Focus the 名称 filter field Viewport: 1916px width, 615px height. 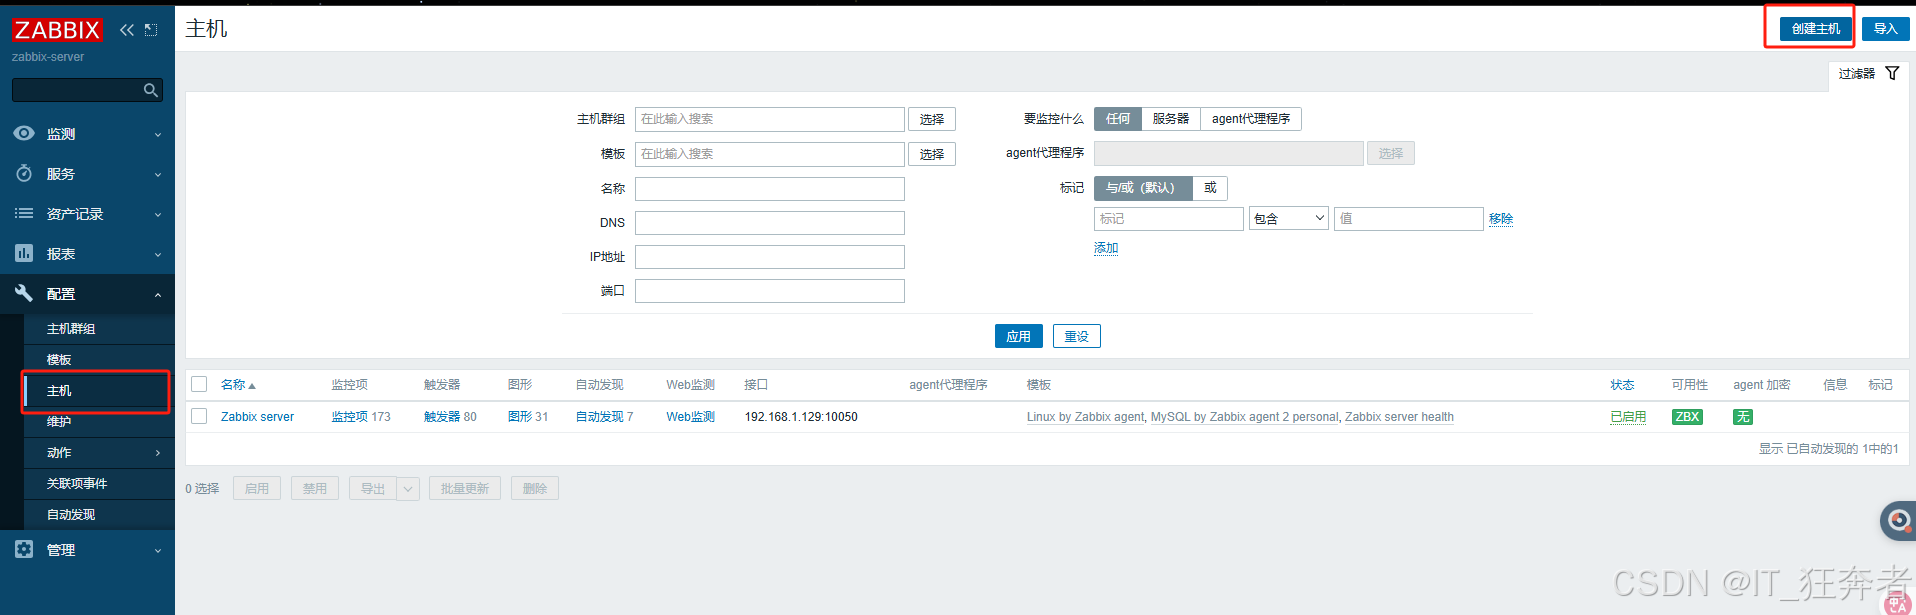[770, 189]
